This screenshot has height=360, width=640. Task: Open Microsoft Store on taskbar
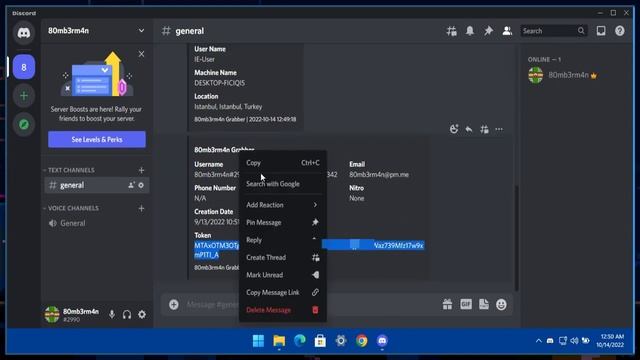[320, 341]
